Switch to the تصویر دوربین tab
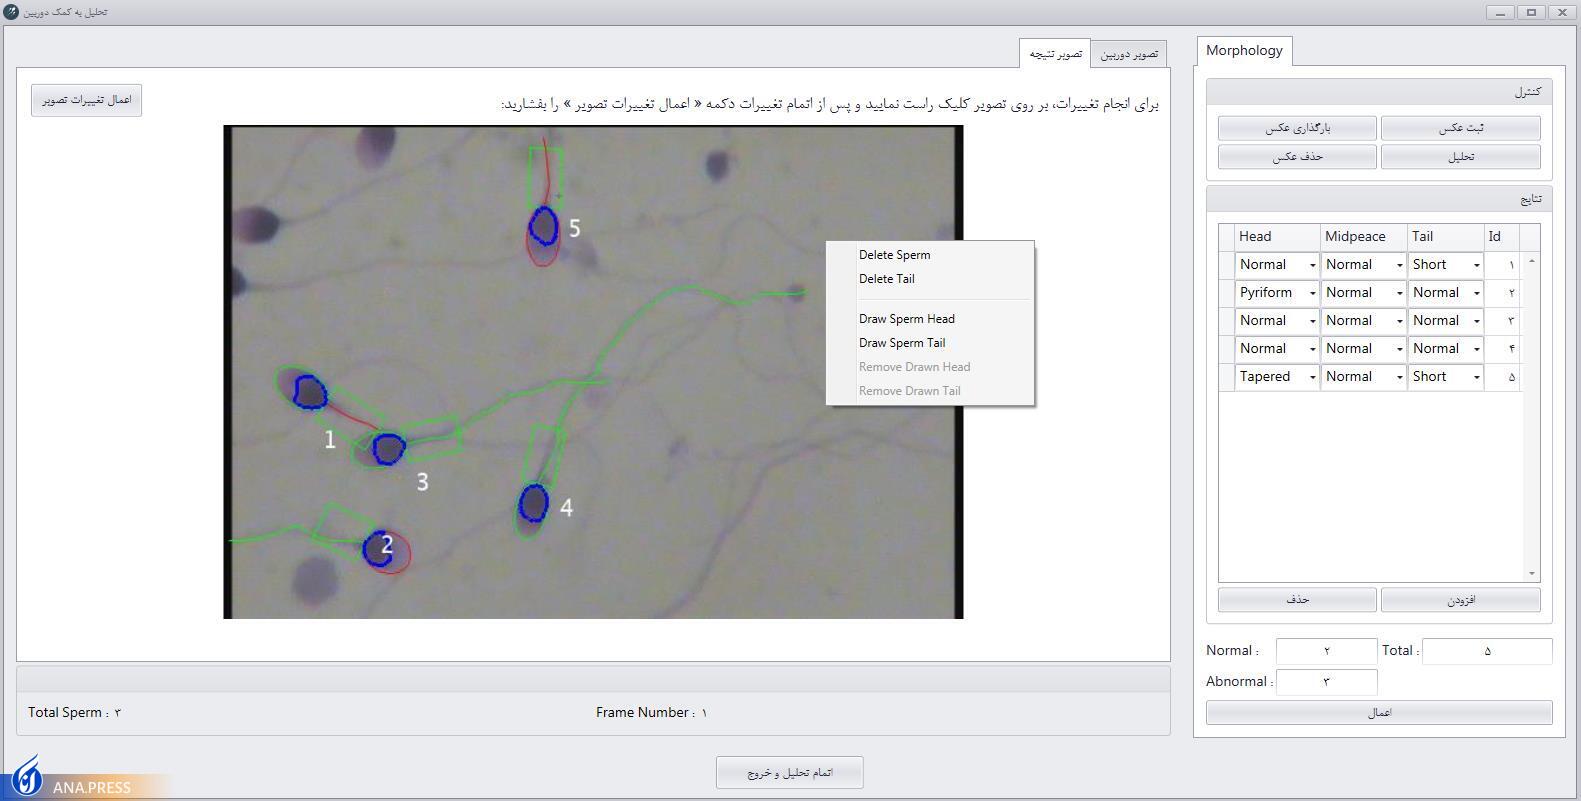The height and width of the screenshot is (801, 1581). tap(1128, 54)
